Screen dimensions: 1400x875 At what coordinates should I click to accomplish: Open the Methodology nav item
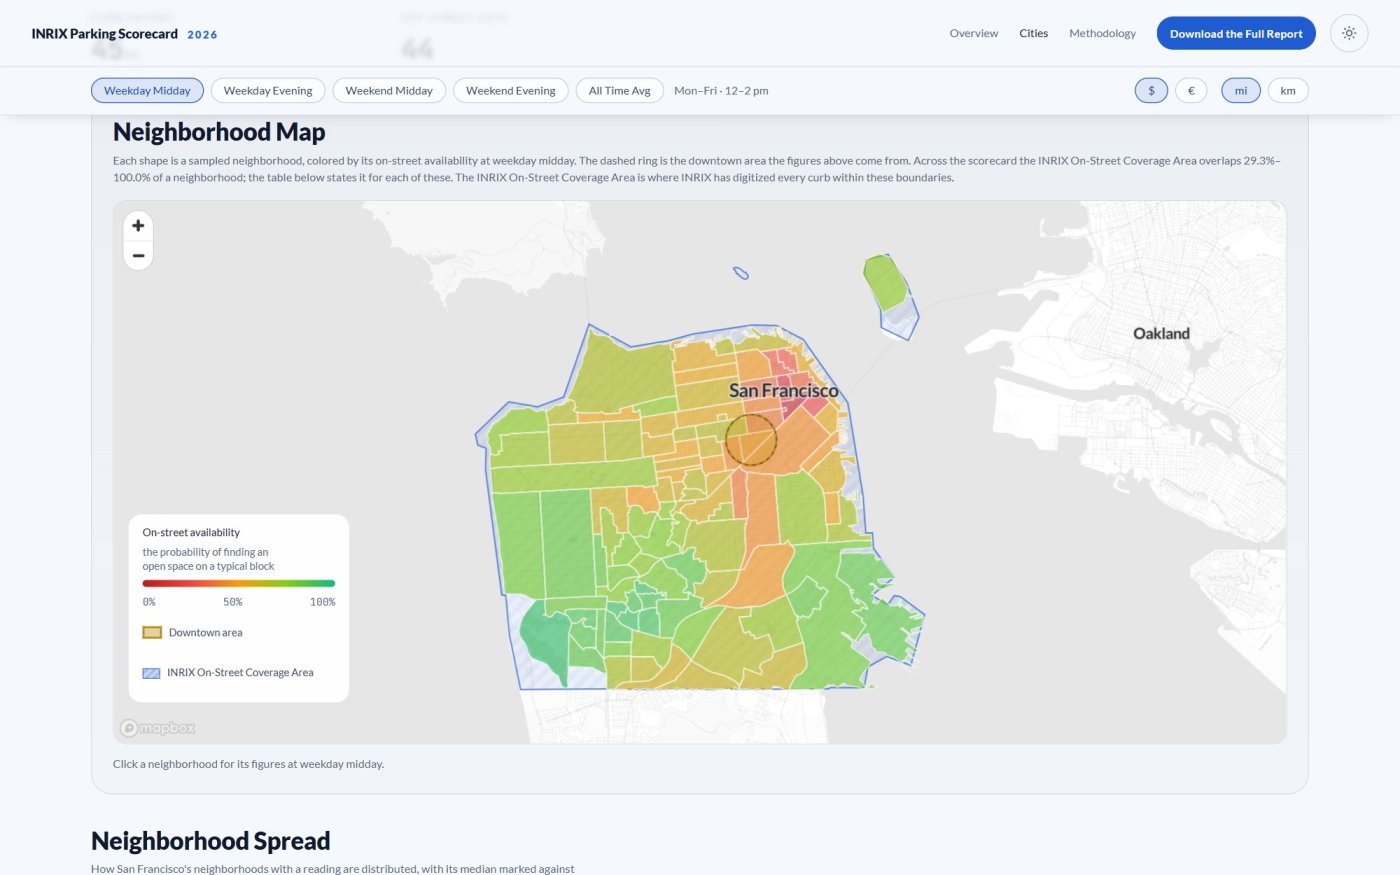click(x=1102, y=33)
